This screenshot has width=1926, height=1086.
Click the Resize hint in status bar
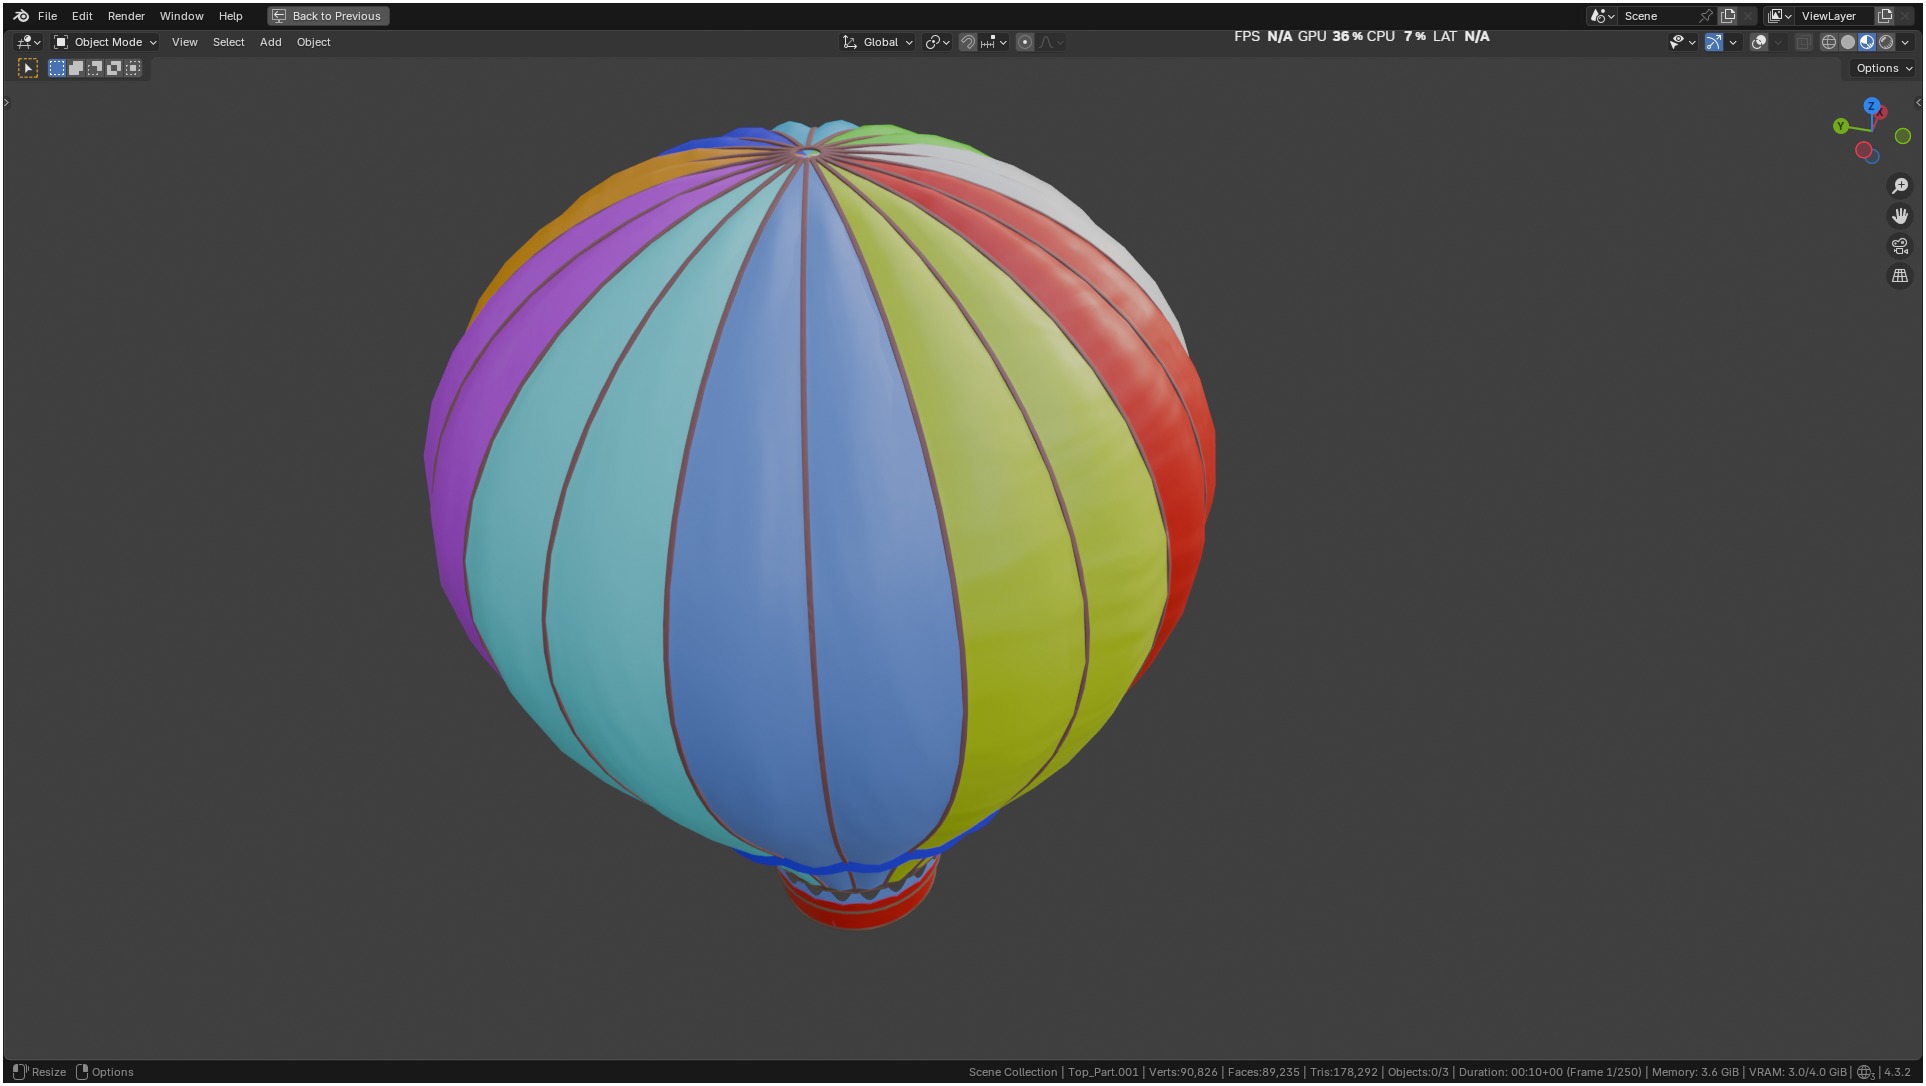click(39, 1072)
